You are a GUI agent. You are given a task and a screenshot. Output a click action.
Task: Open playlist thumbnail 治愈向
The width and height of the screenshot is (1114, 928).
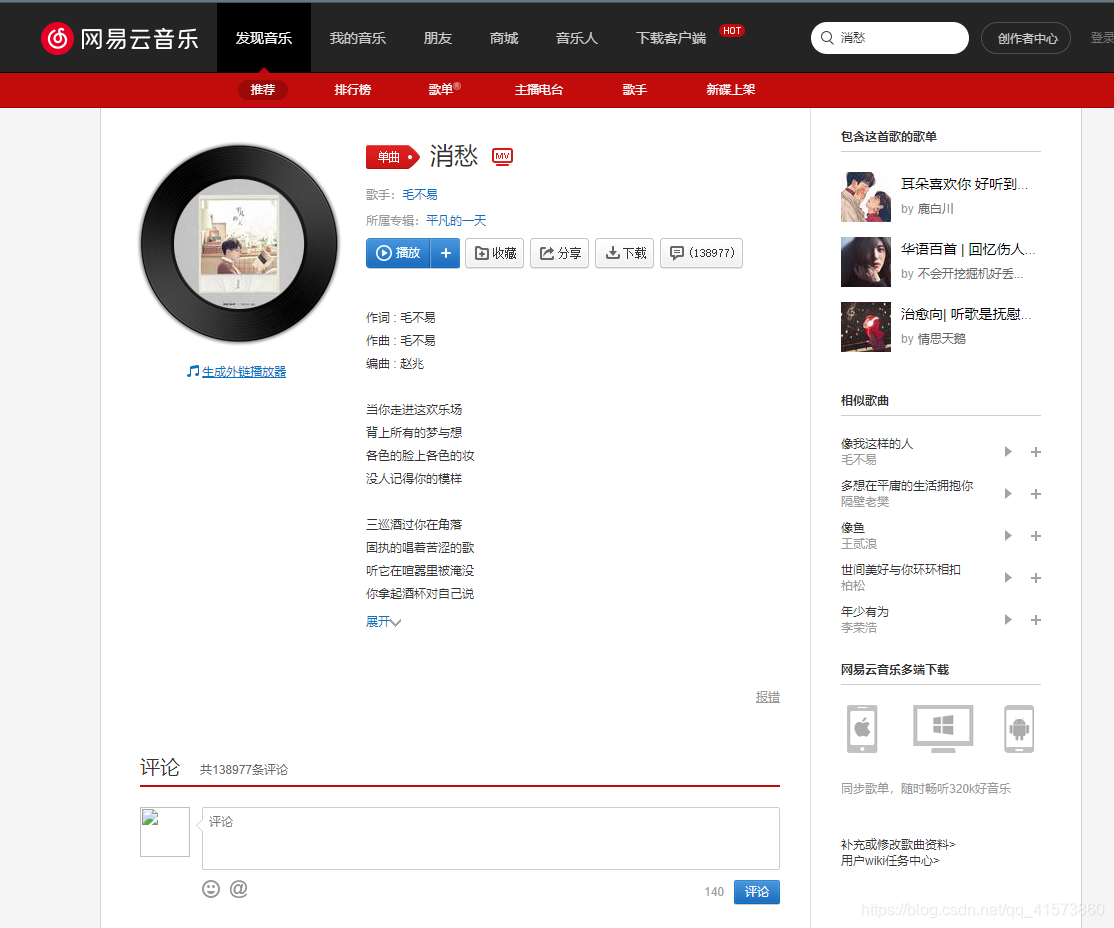865,327
